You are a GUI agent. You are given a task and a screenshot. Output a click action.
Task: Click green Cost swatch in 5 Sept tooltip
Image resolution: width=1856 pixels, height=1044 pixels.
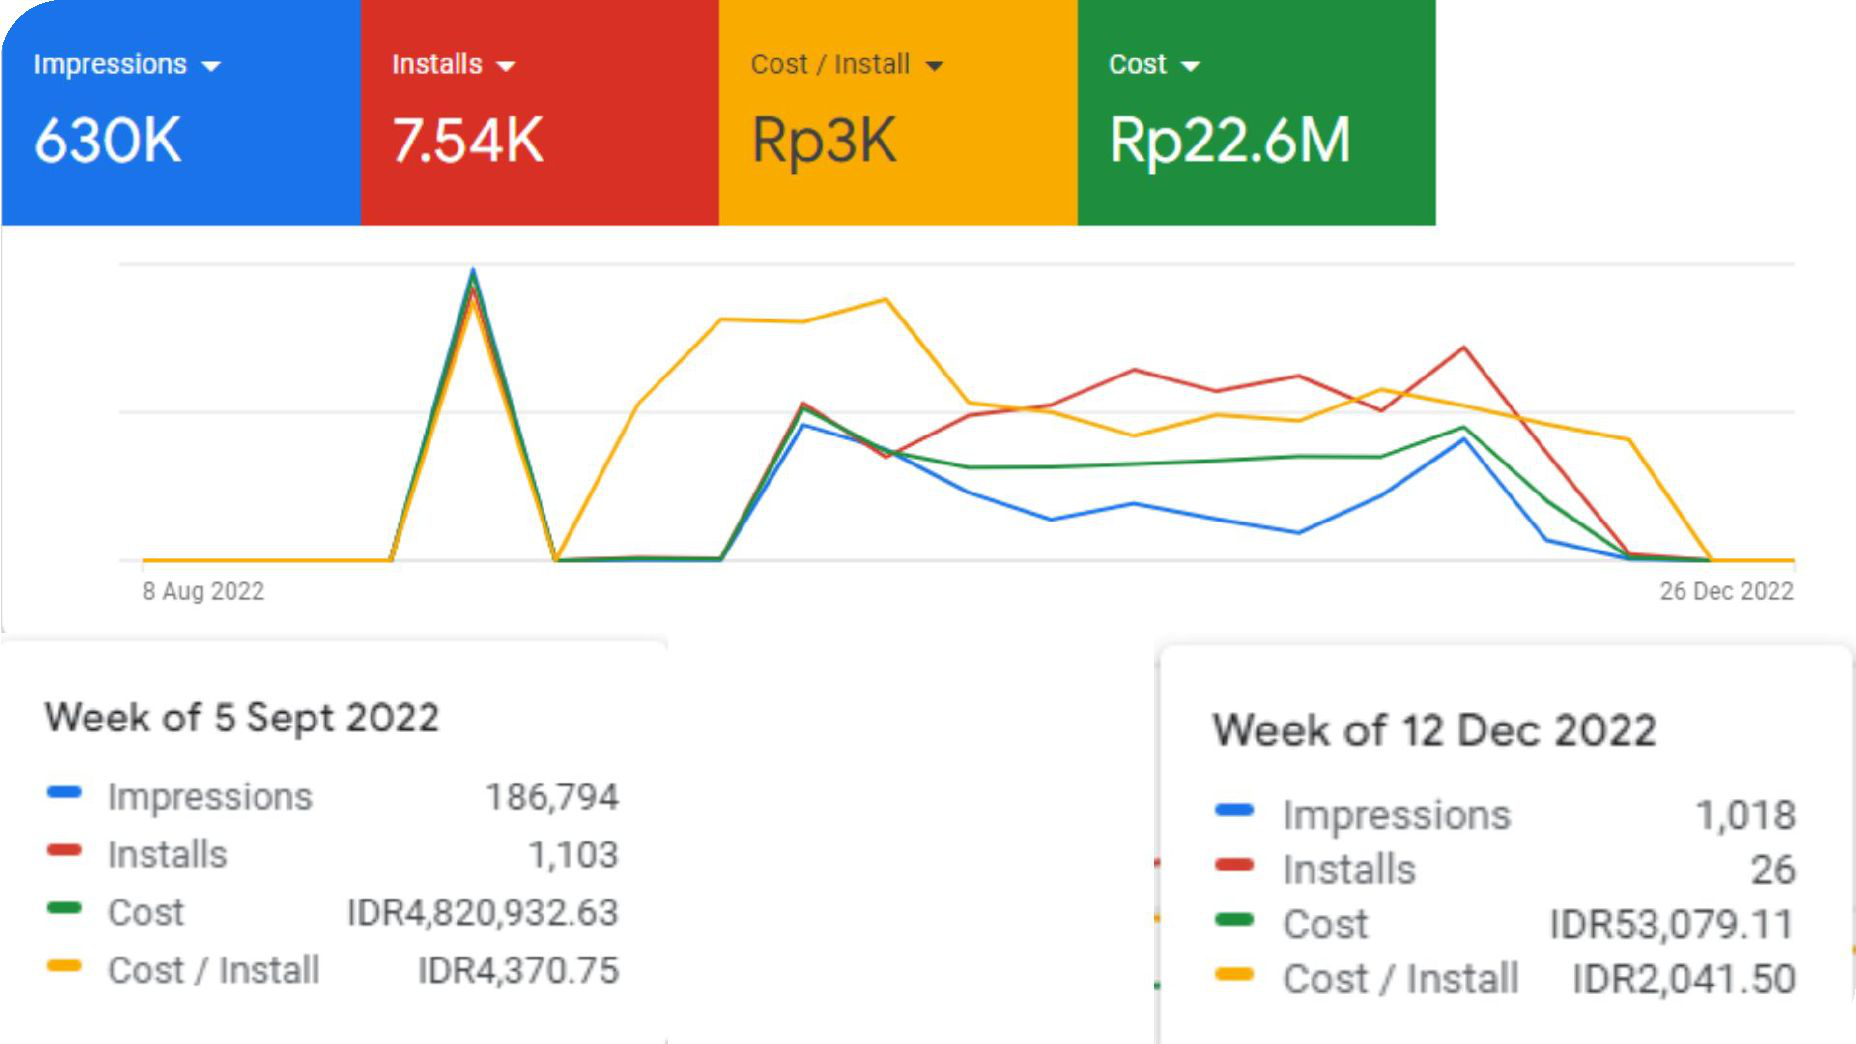tap(64, 908)
